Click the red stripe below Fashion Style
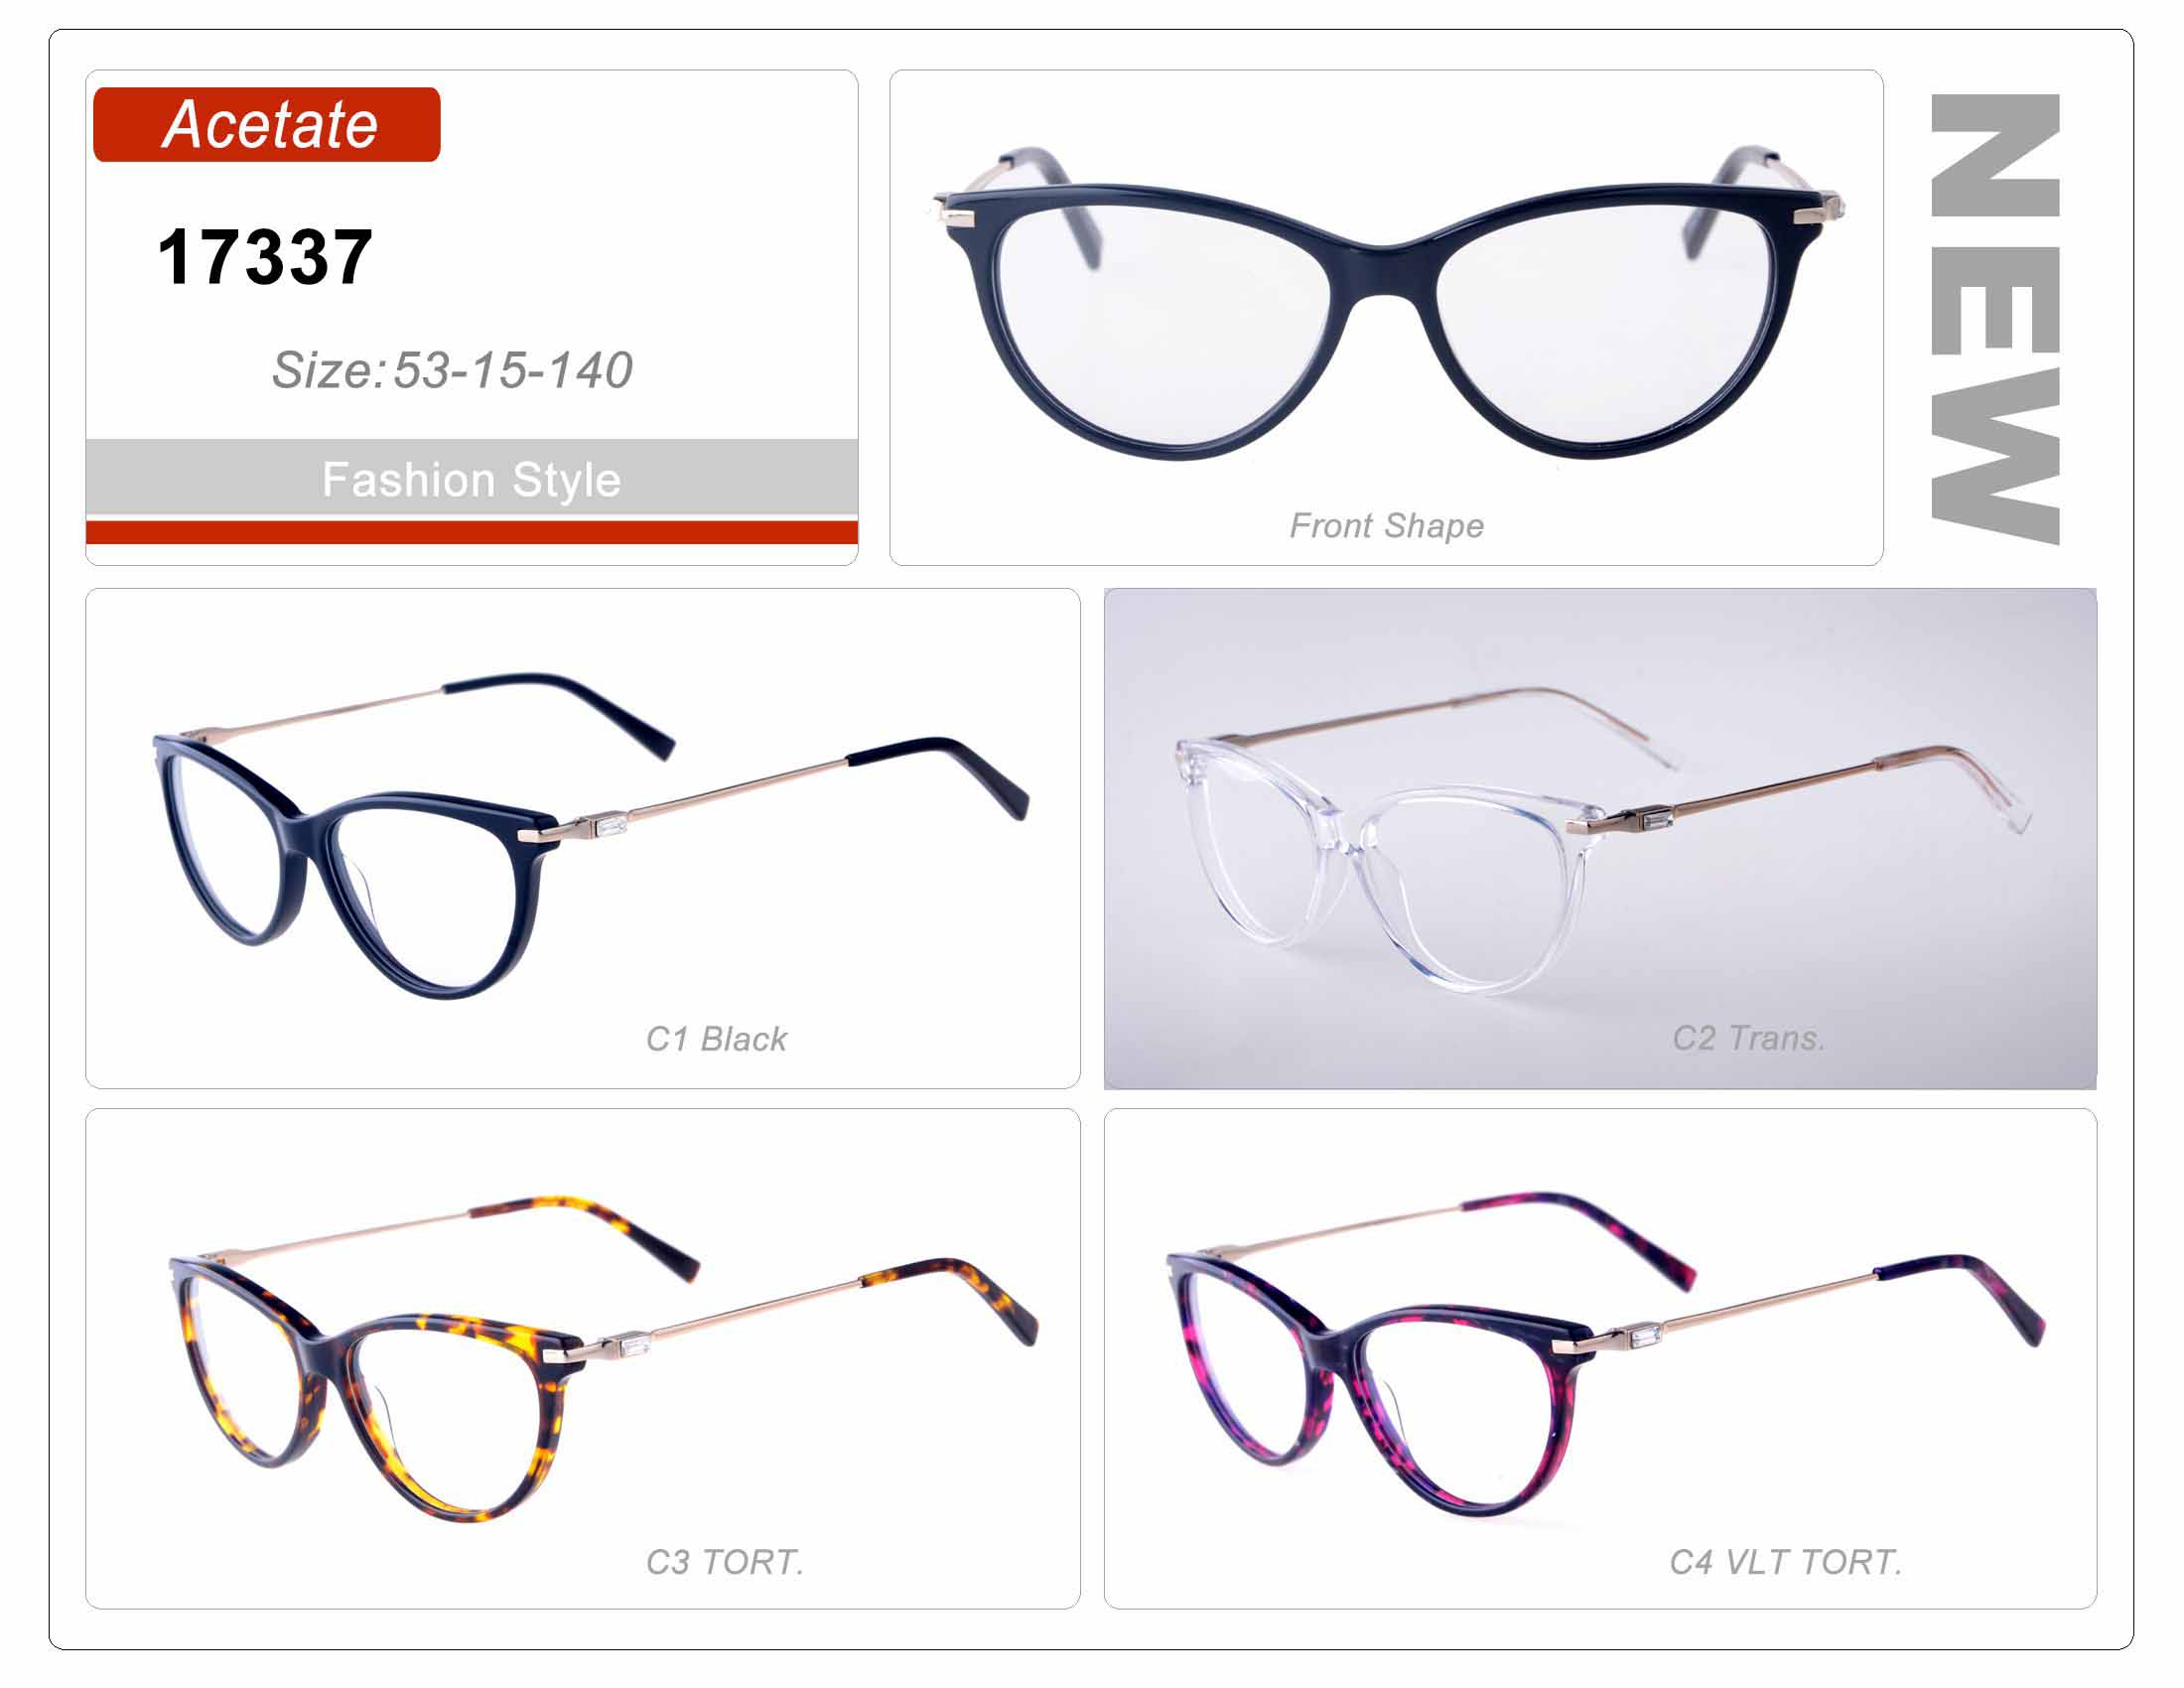The image size is (2184, 1688). pos(472,531)
